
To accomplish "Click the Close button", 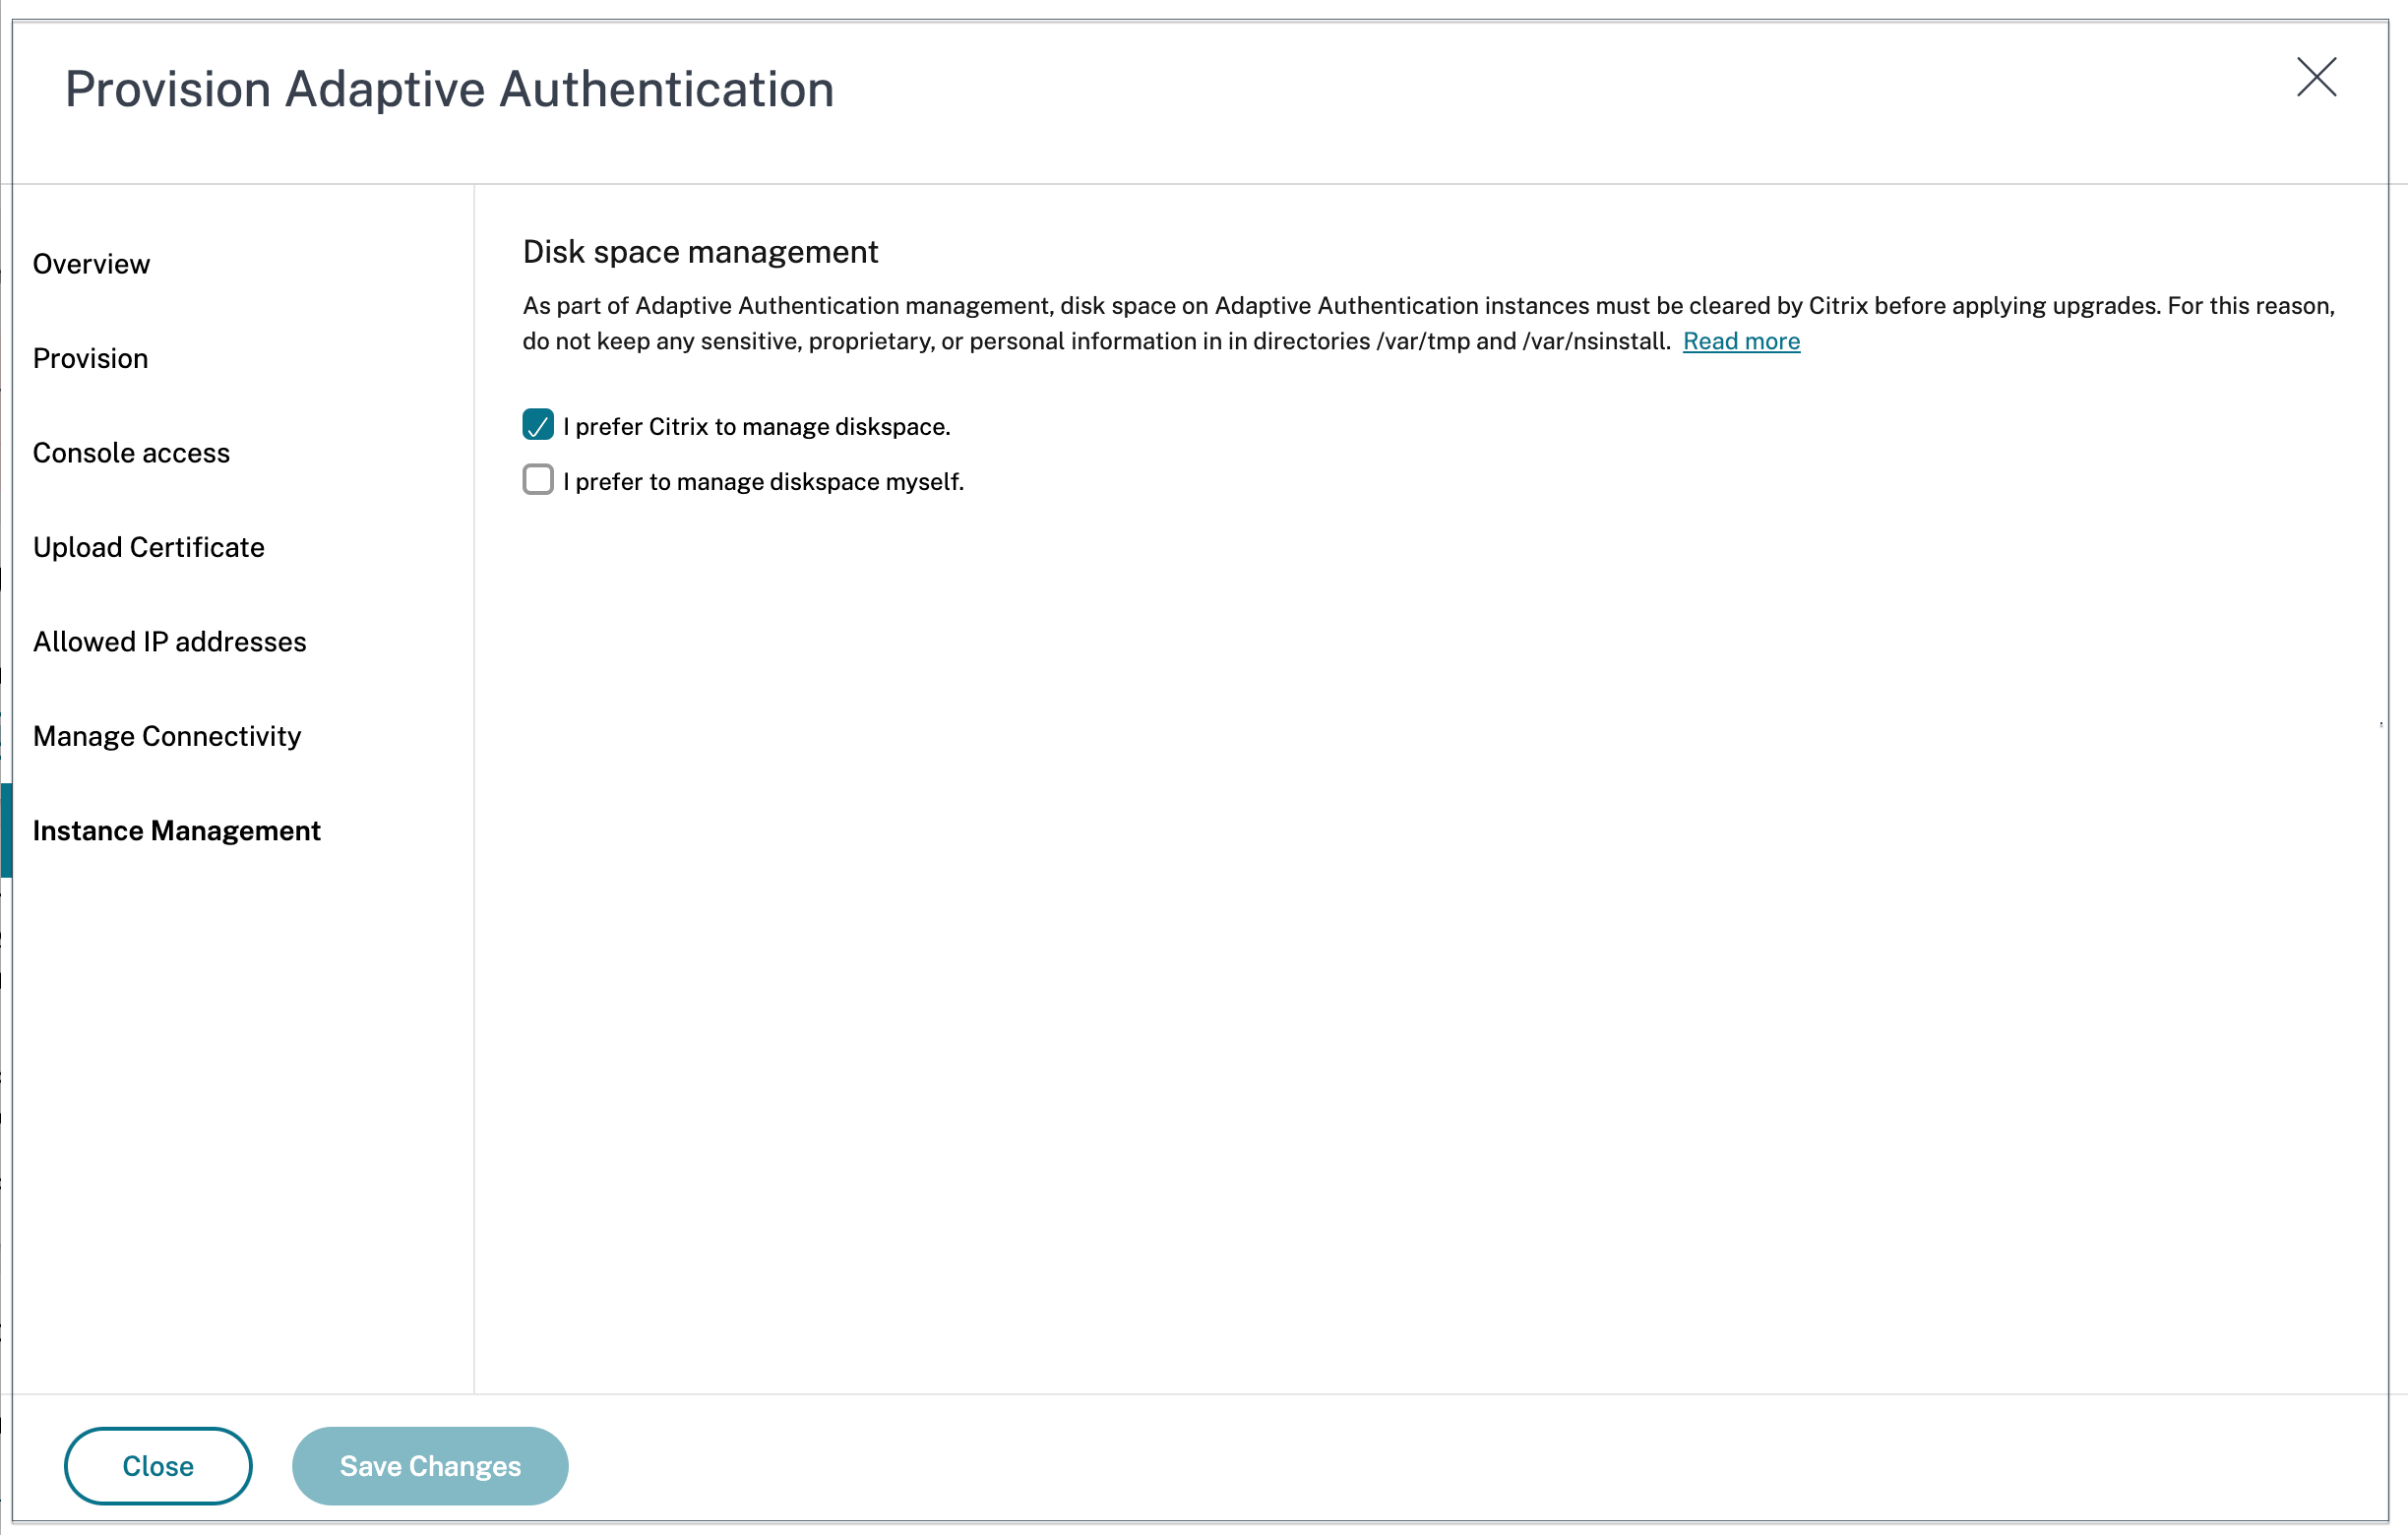I will point(157,1465).
